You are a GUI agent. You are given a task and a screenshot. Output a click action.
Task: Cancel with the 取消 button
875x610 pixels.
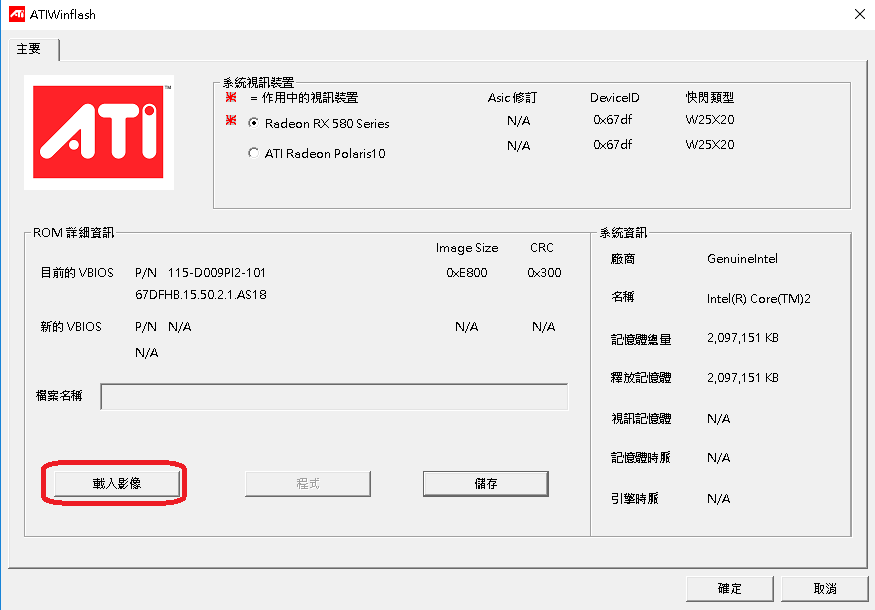click(825, 588)
